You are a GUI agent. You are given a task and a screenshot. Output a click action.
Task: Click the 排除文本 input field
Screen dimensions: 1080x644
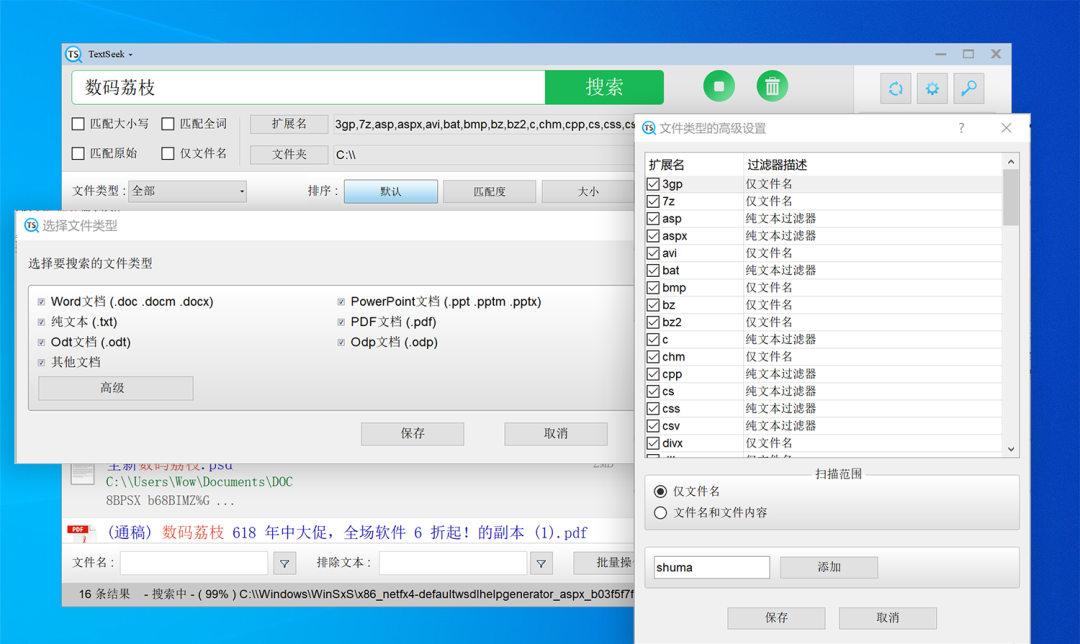click(x=453, y=563)
